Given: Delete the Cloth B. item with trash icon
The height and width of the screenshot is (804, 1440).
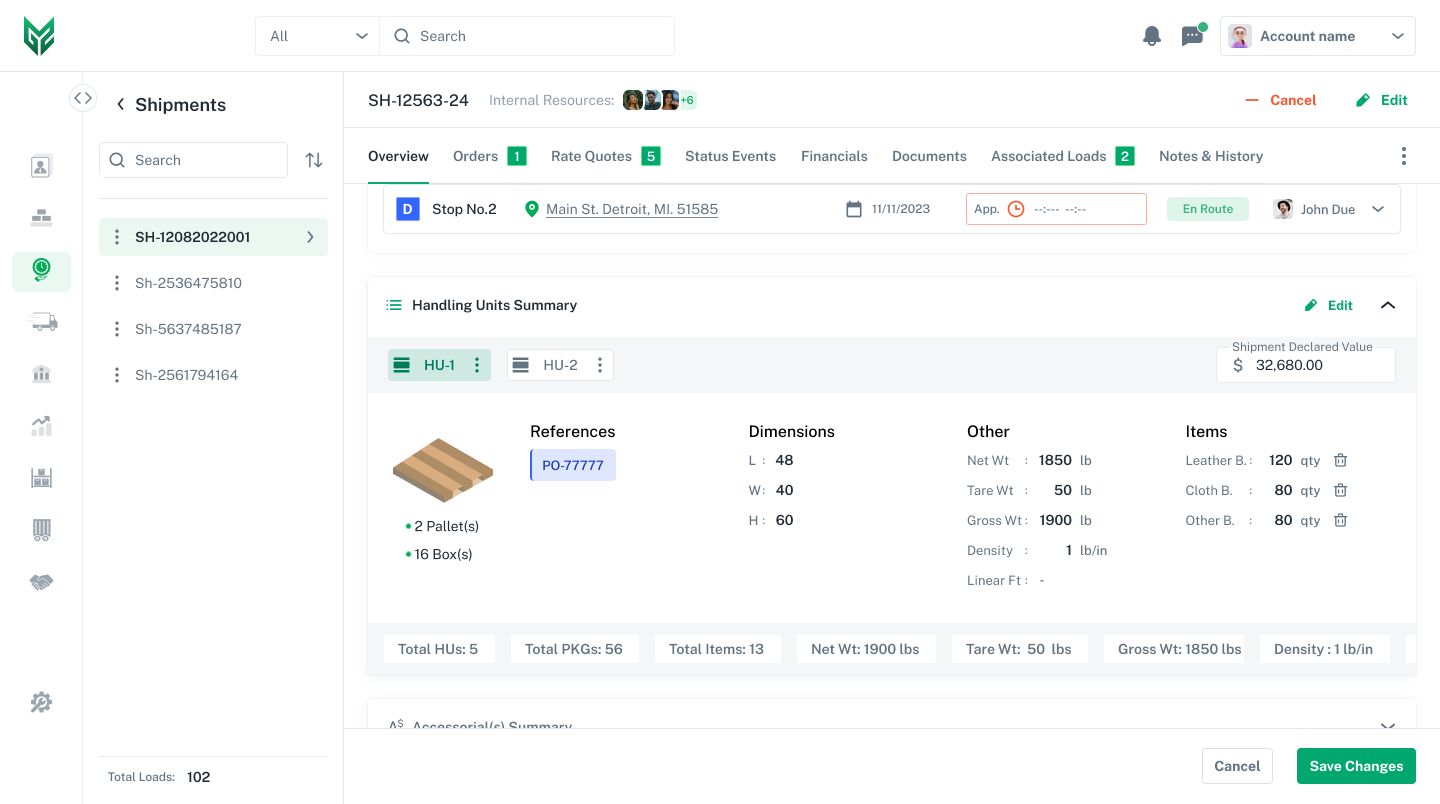Looking at the screenshot, I should 1341,490.
